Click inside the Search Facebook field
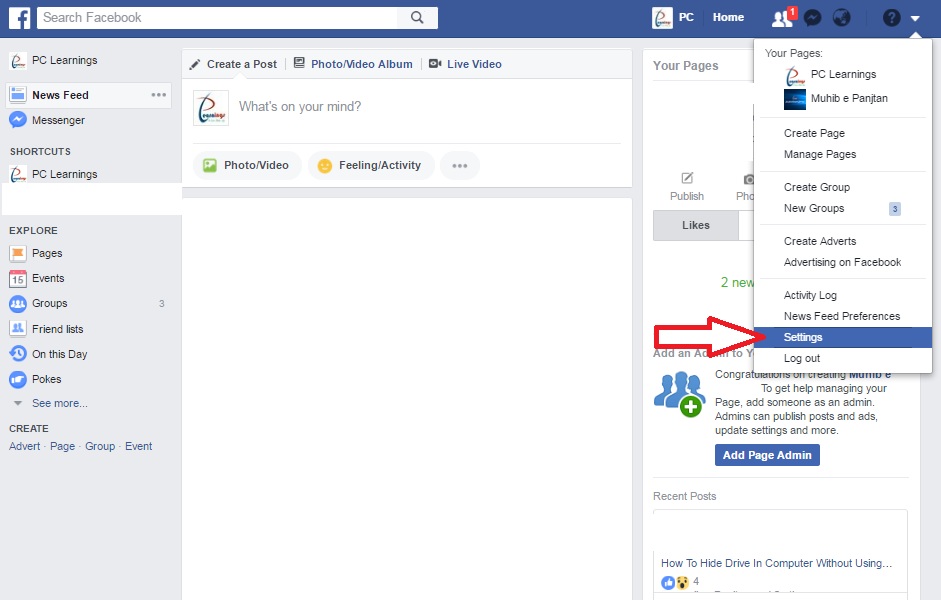Screen dimensions: 941x600 click(x=217, y=17)
